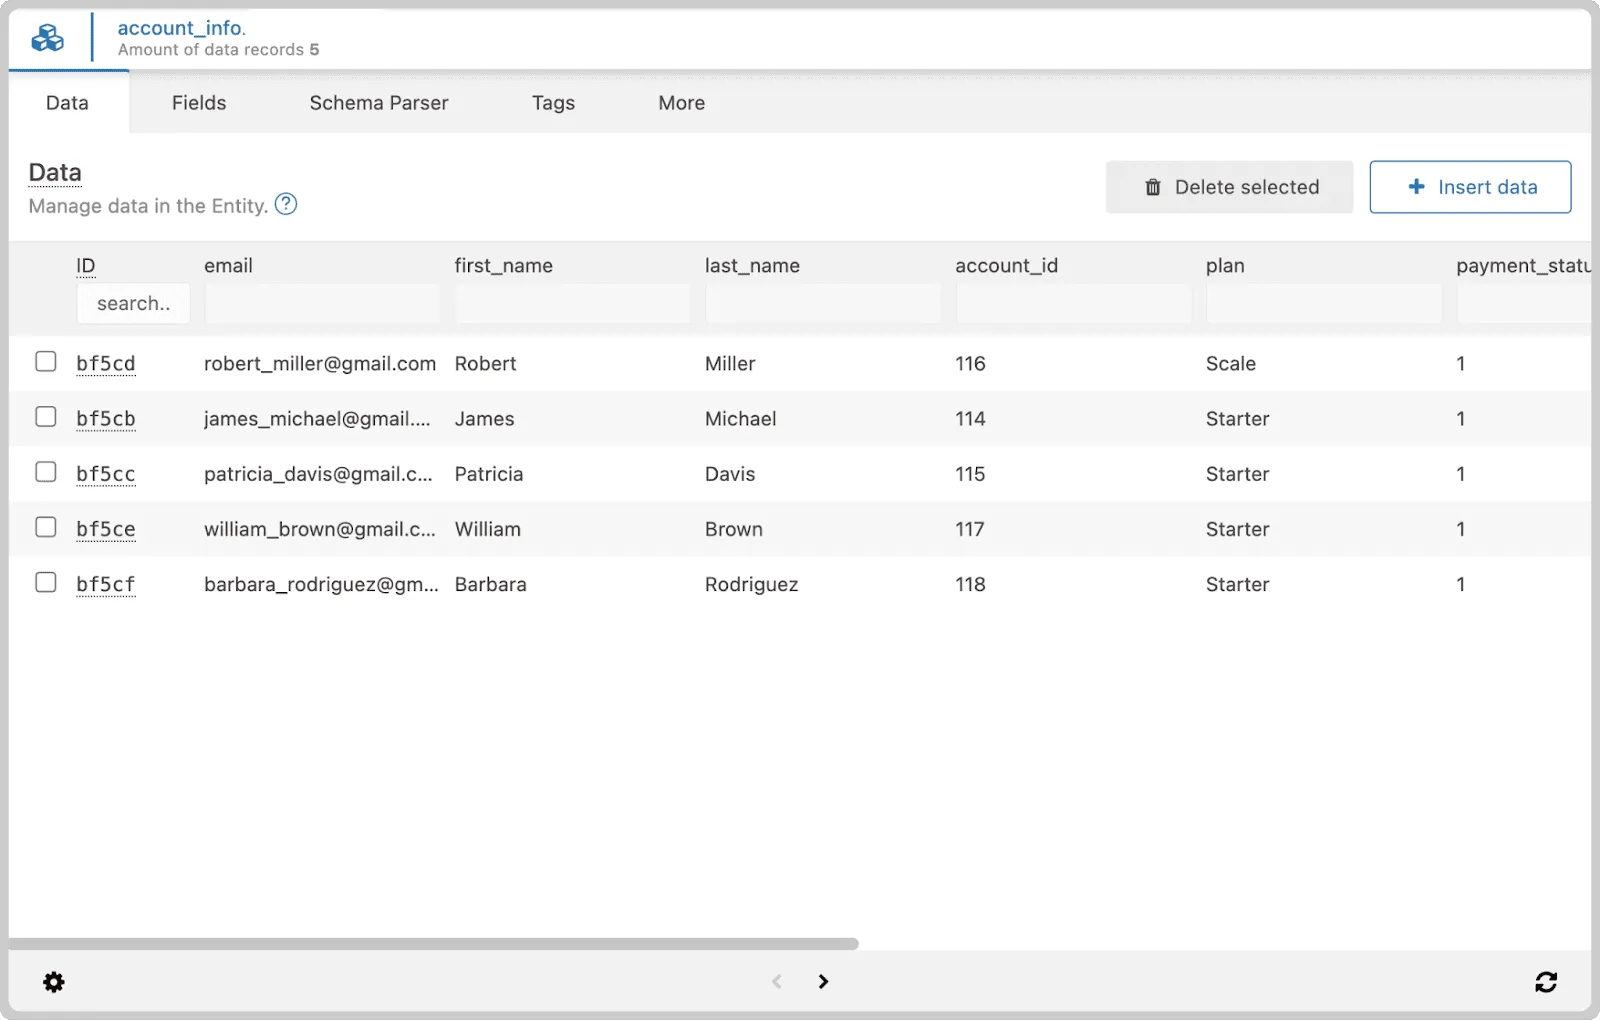
Task: Click the account_info entity title link
Action: [181, 27]
